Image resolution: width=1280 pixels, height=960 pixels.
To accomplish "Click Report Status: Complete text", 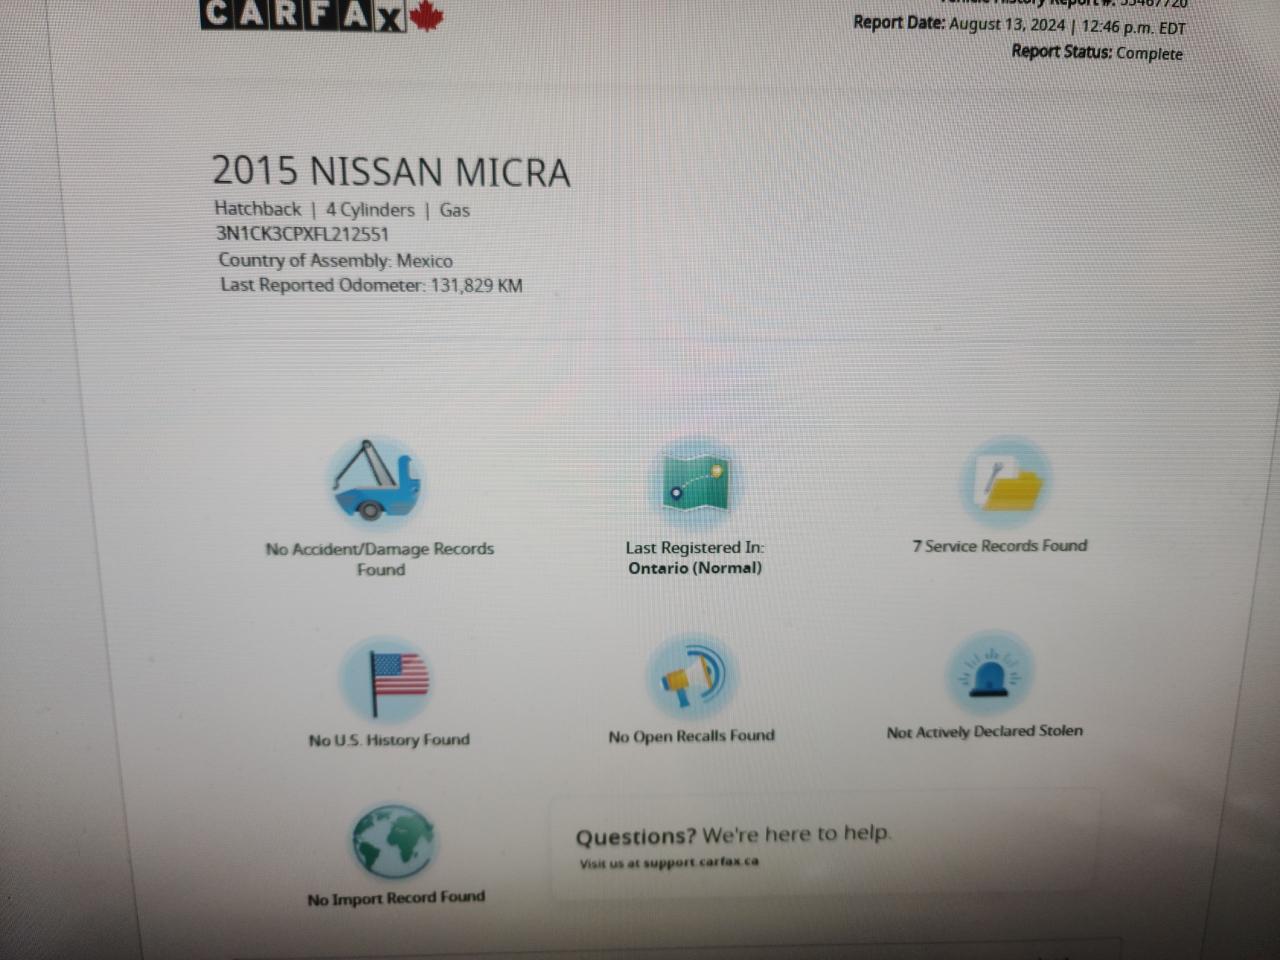I will (1097, 52).
